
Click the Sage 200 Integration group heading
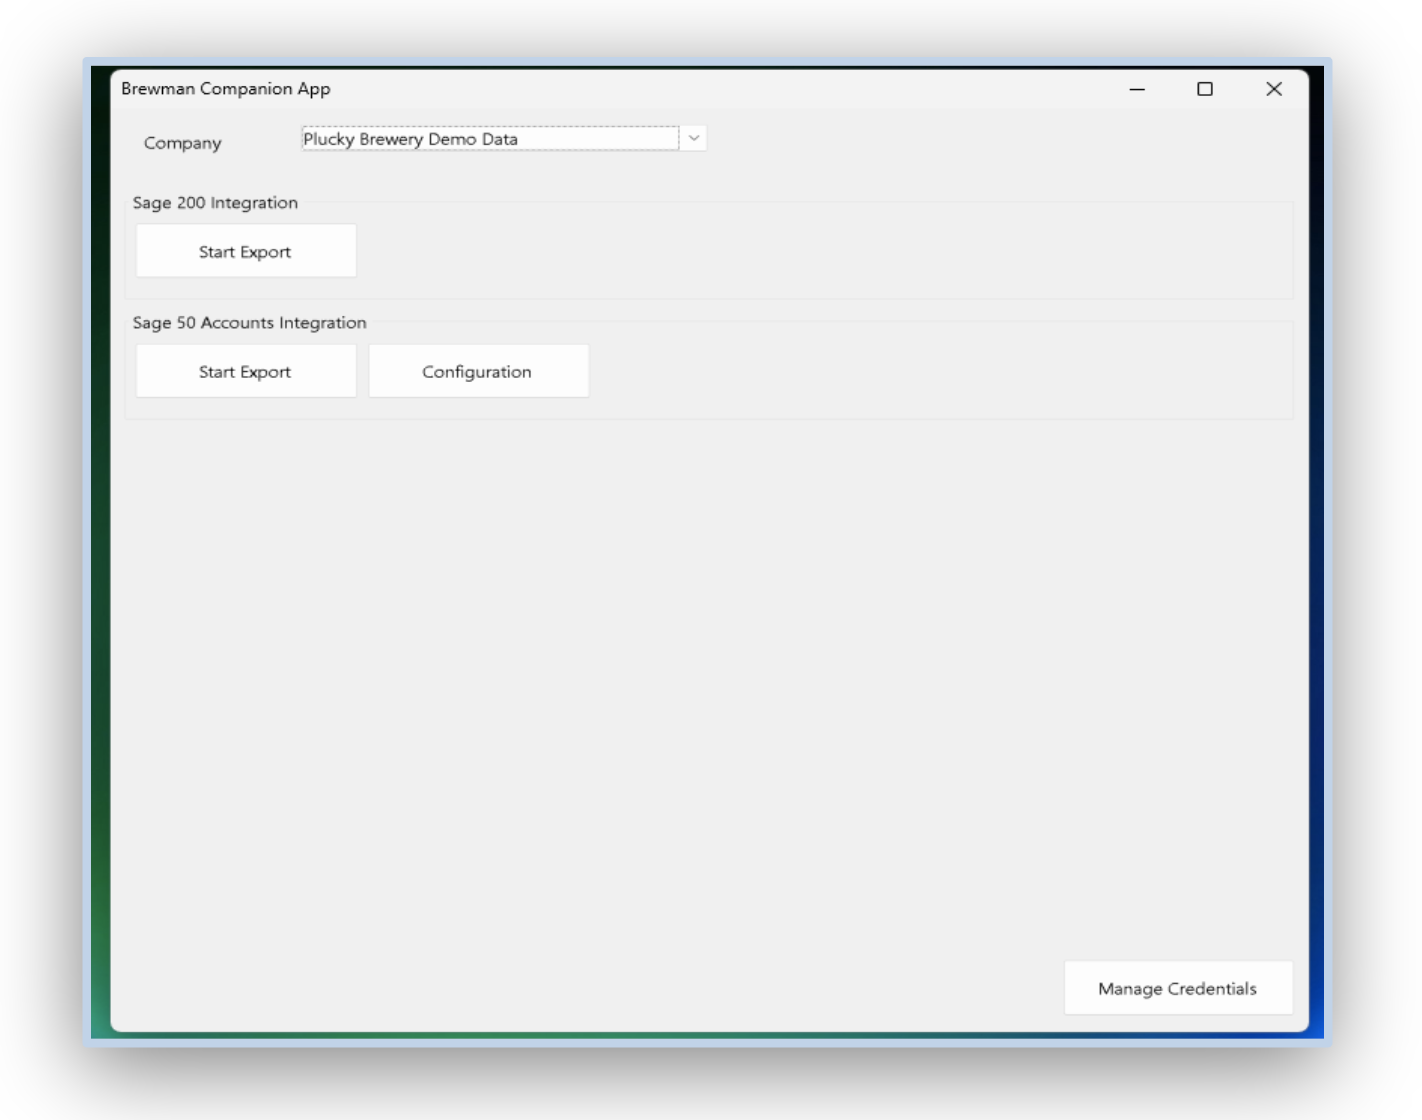(215, 202)
